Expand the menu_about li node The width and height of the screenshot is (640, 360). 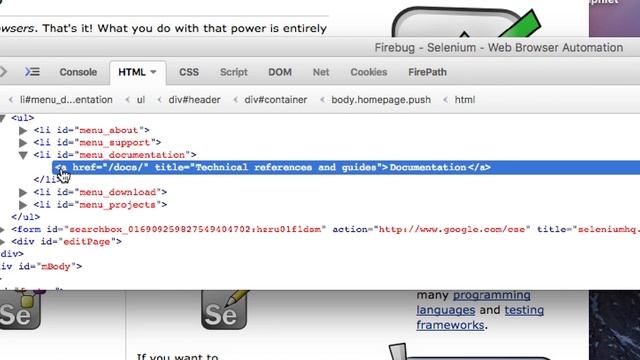(x=23, y=130)
